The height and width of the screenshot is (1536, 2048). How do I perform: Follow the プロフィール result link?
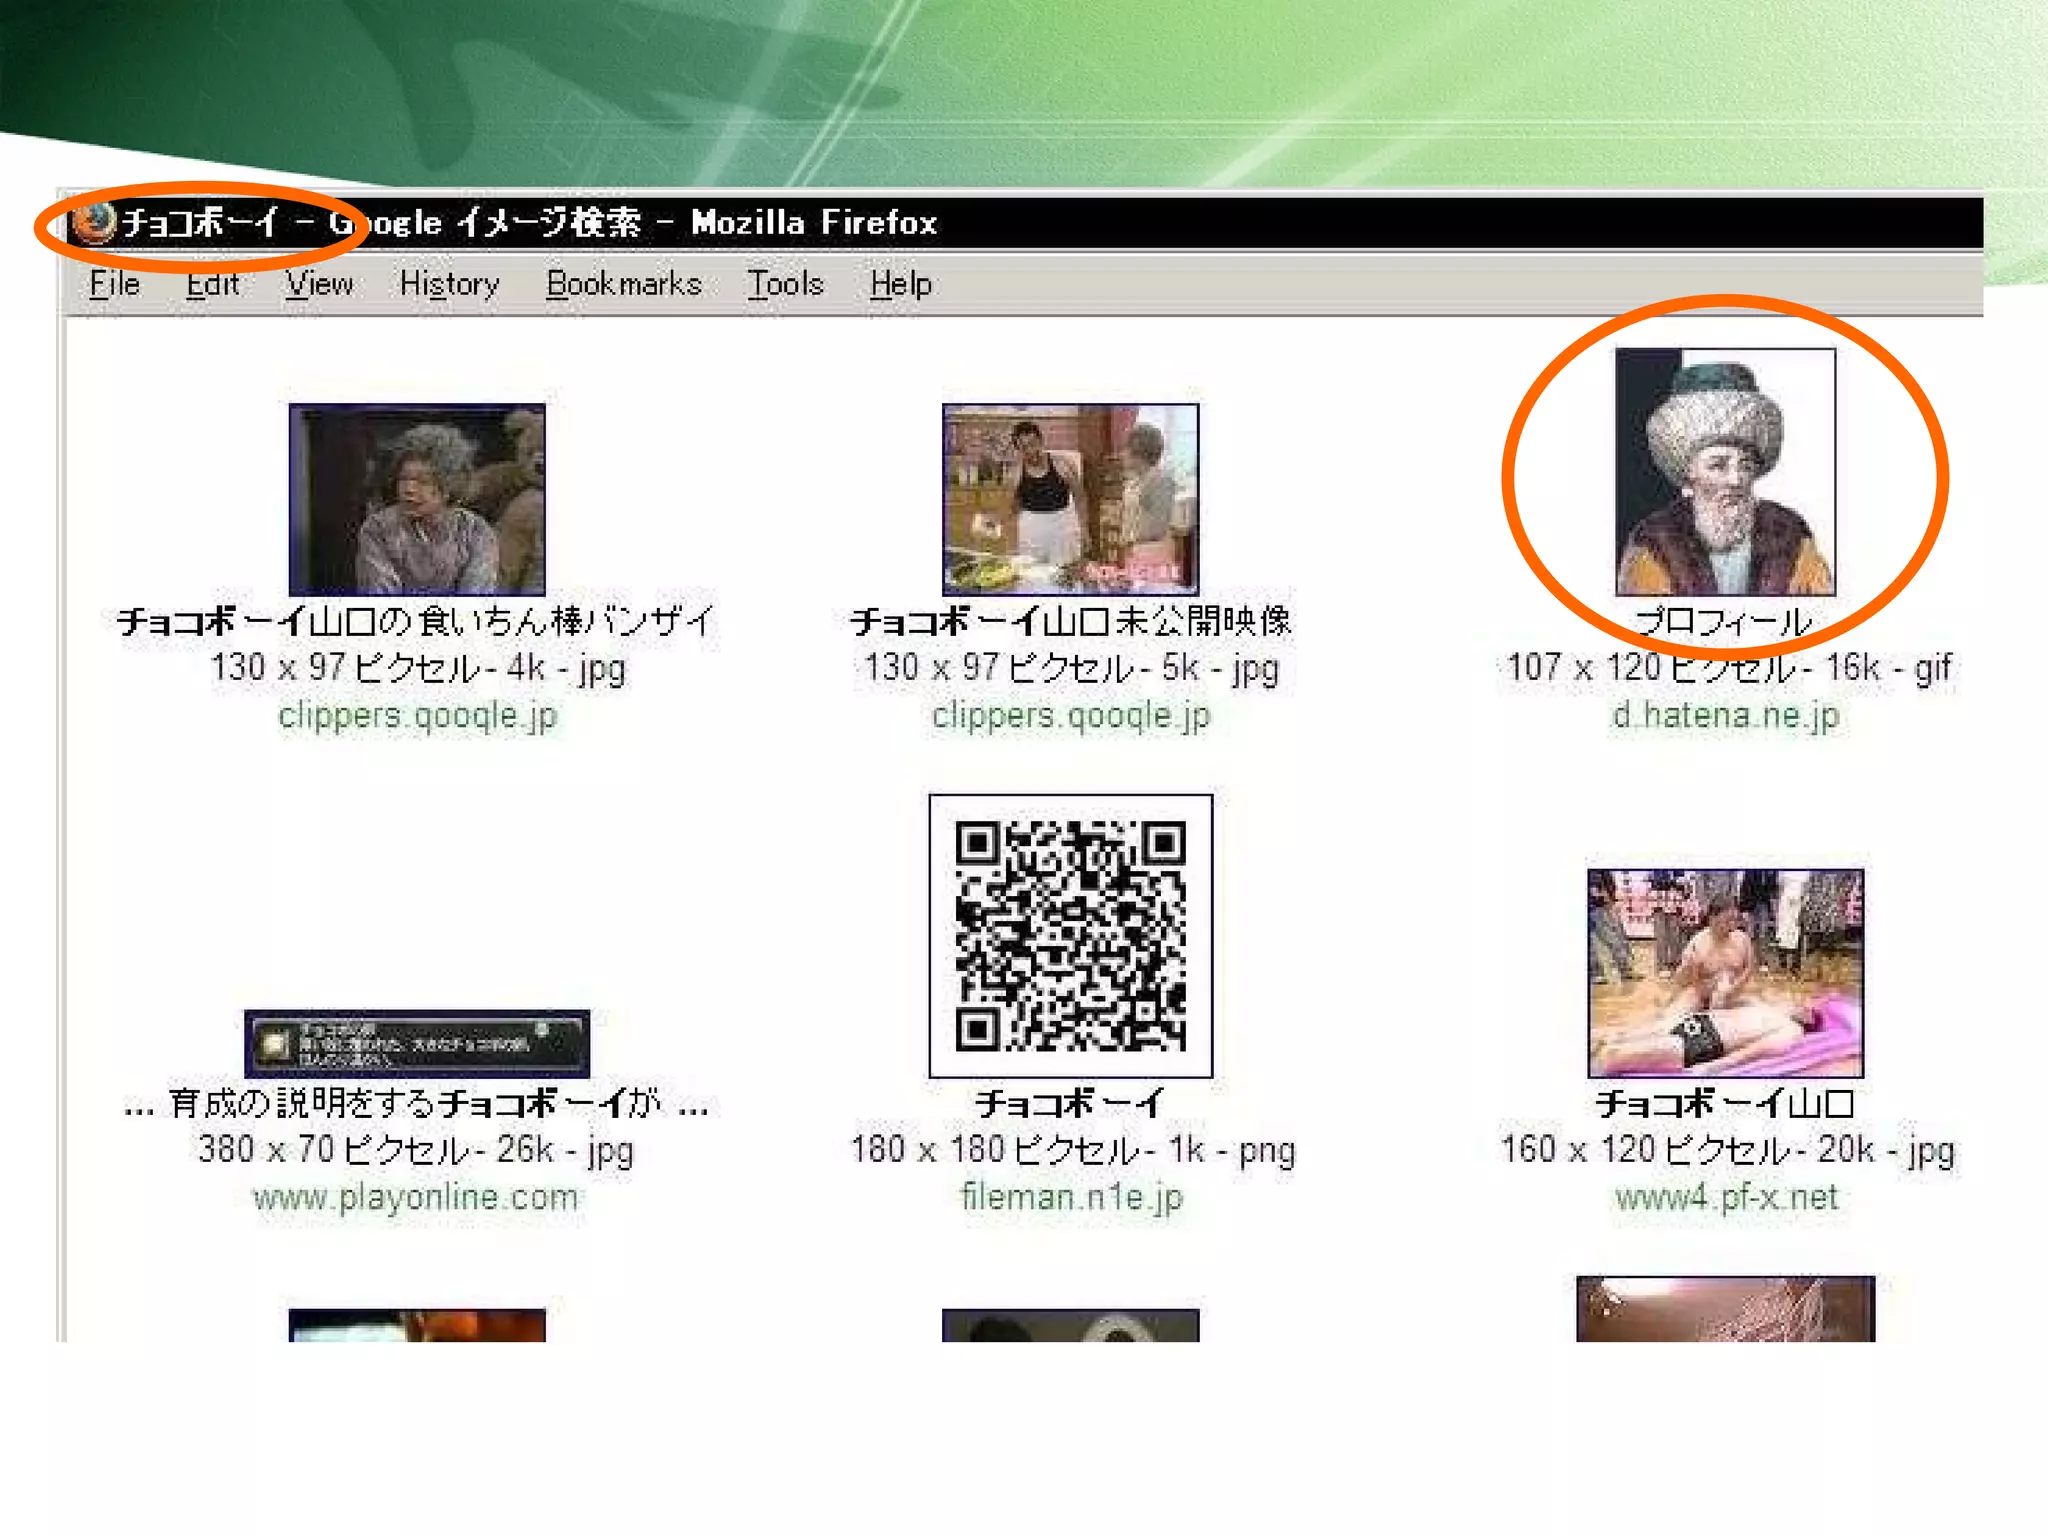(1725, 622)
